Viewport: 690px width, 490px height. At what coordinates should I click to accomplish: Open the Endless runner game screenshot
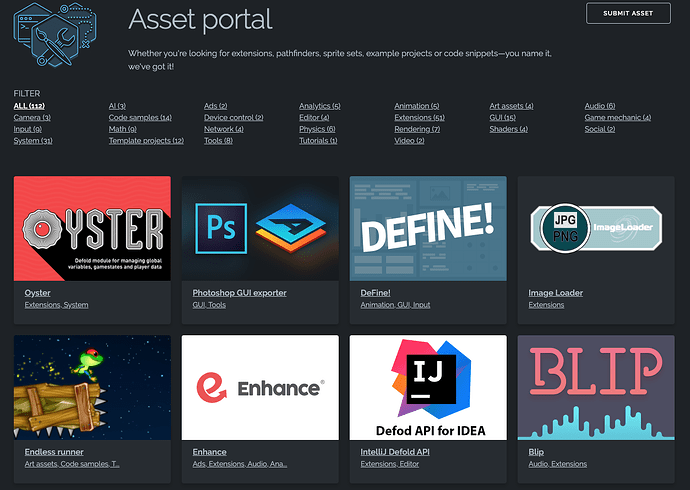tap(93, 388)
